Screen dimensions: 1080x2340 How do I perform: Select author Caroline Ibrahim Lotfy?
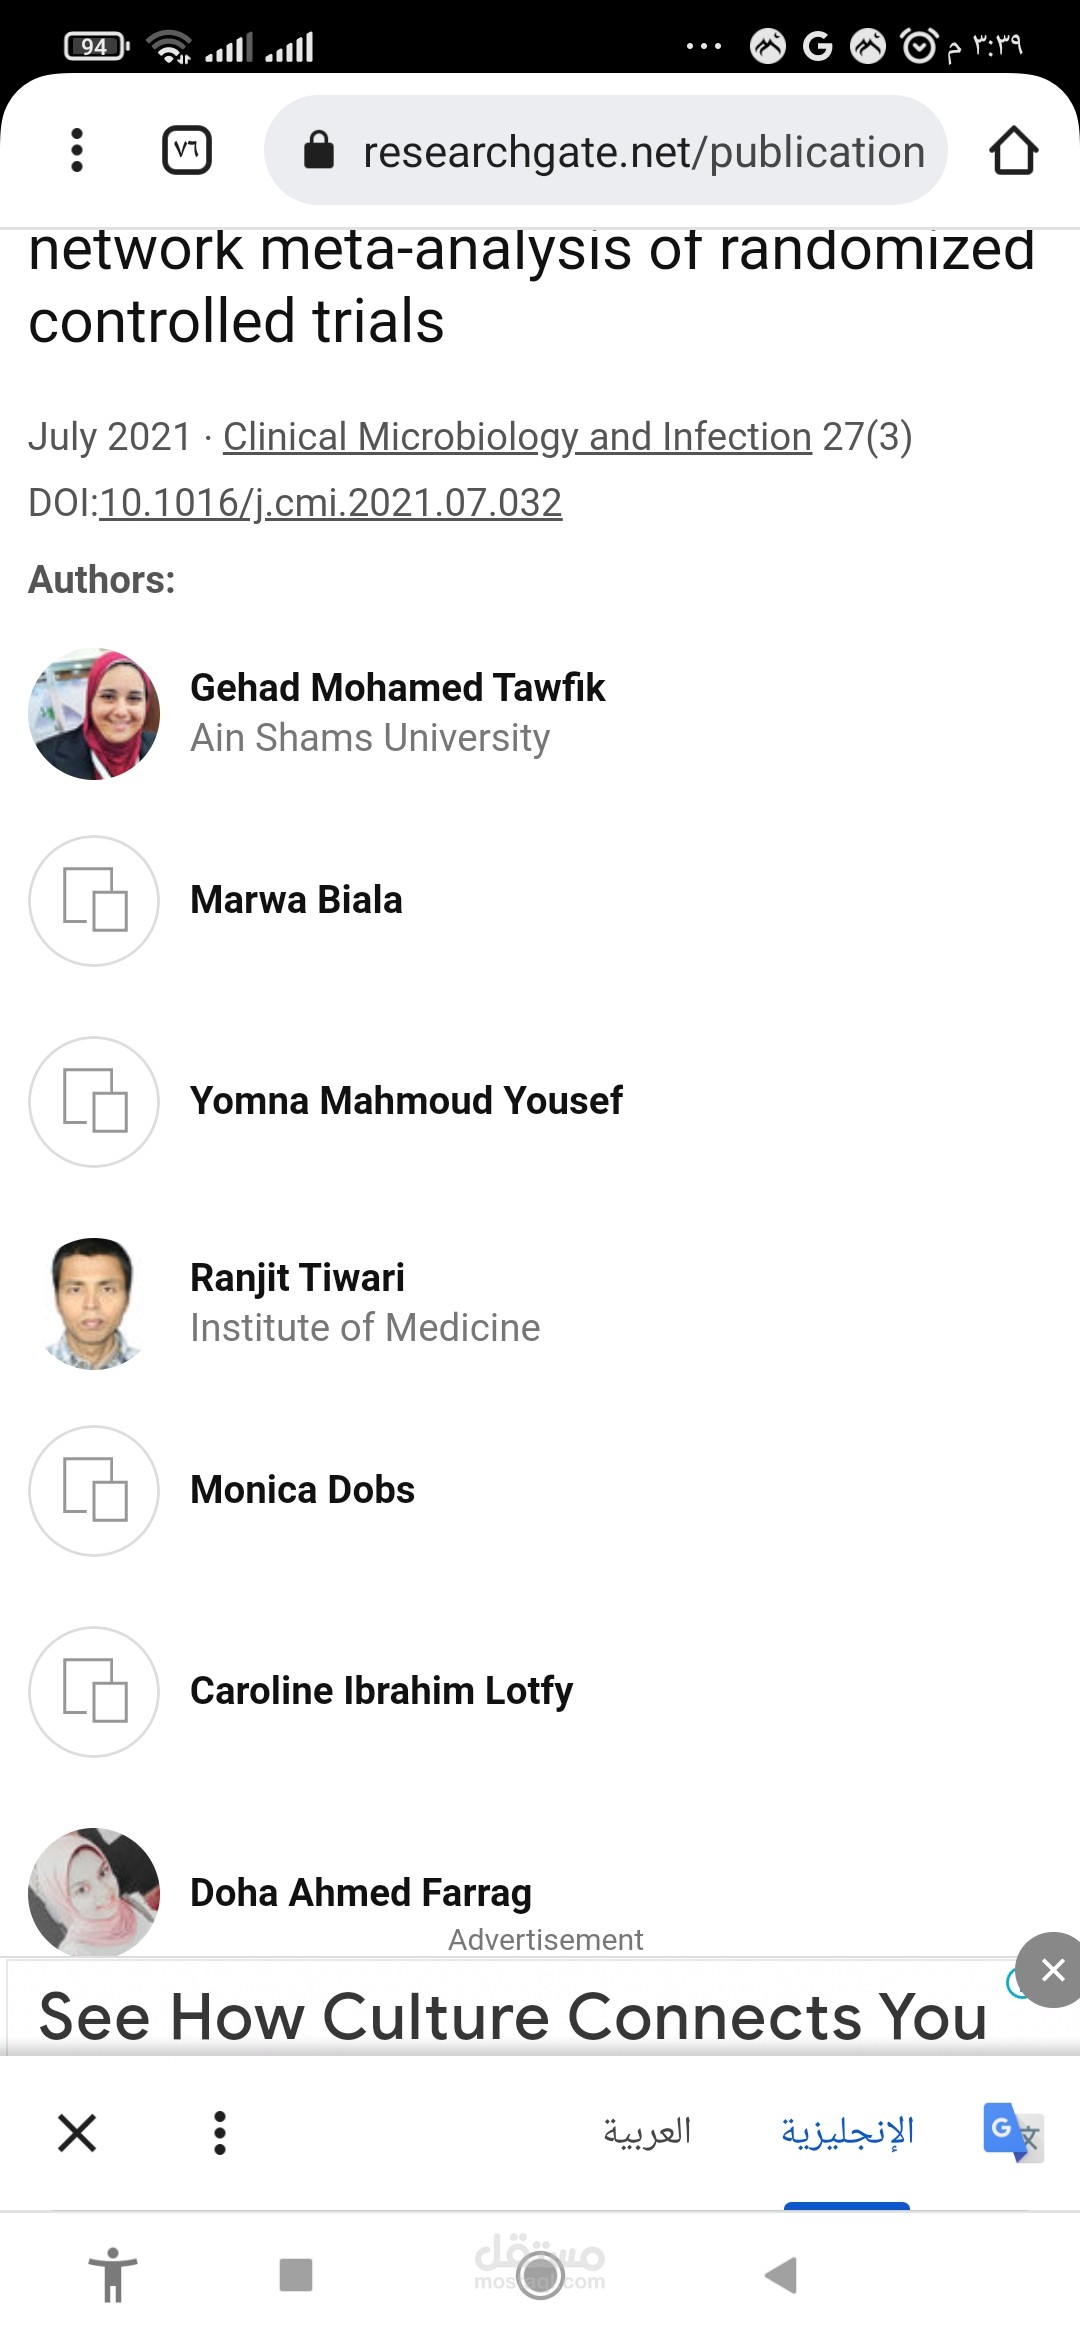(381, 1691)
